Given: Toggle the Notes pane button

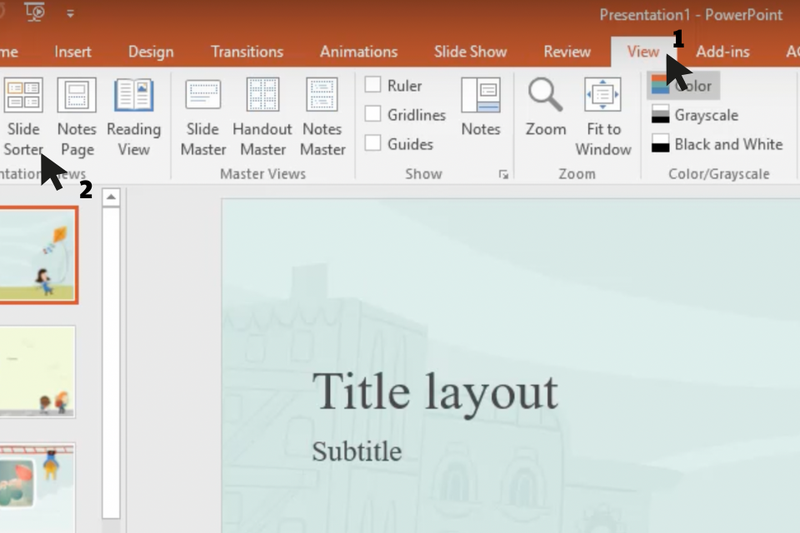Looking at the screenshot, I should click(481, 108).
